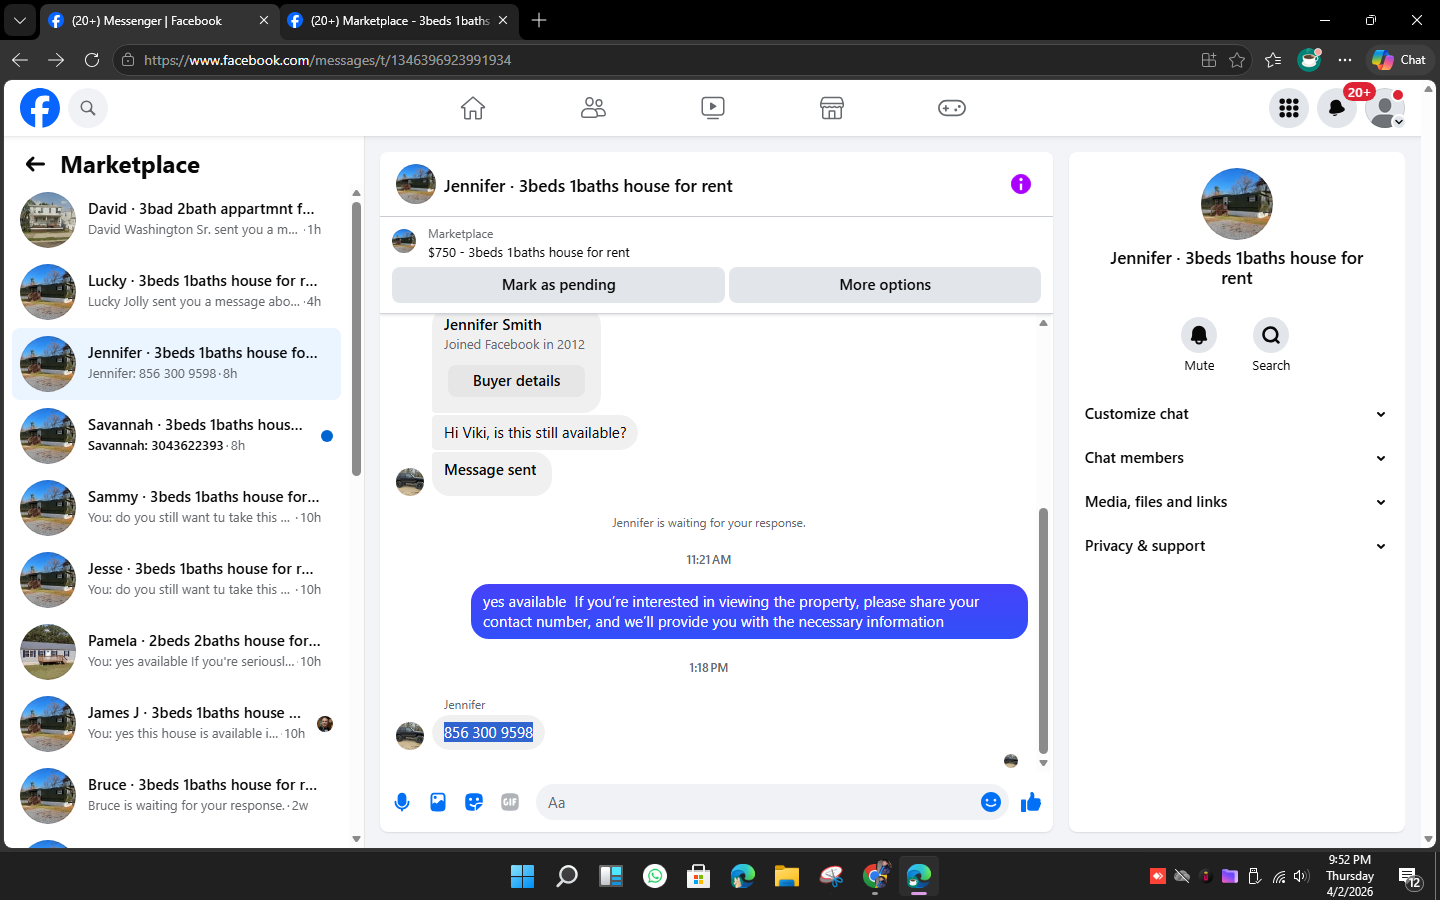The height and width of the screenshot is (900, 1440).
Task: Click Jennifer's listing photo in right panel
Action: pyautogui.click(x=1236, y=204)
